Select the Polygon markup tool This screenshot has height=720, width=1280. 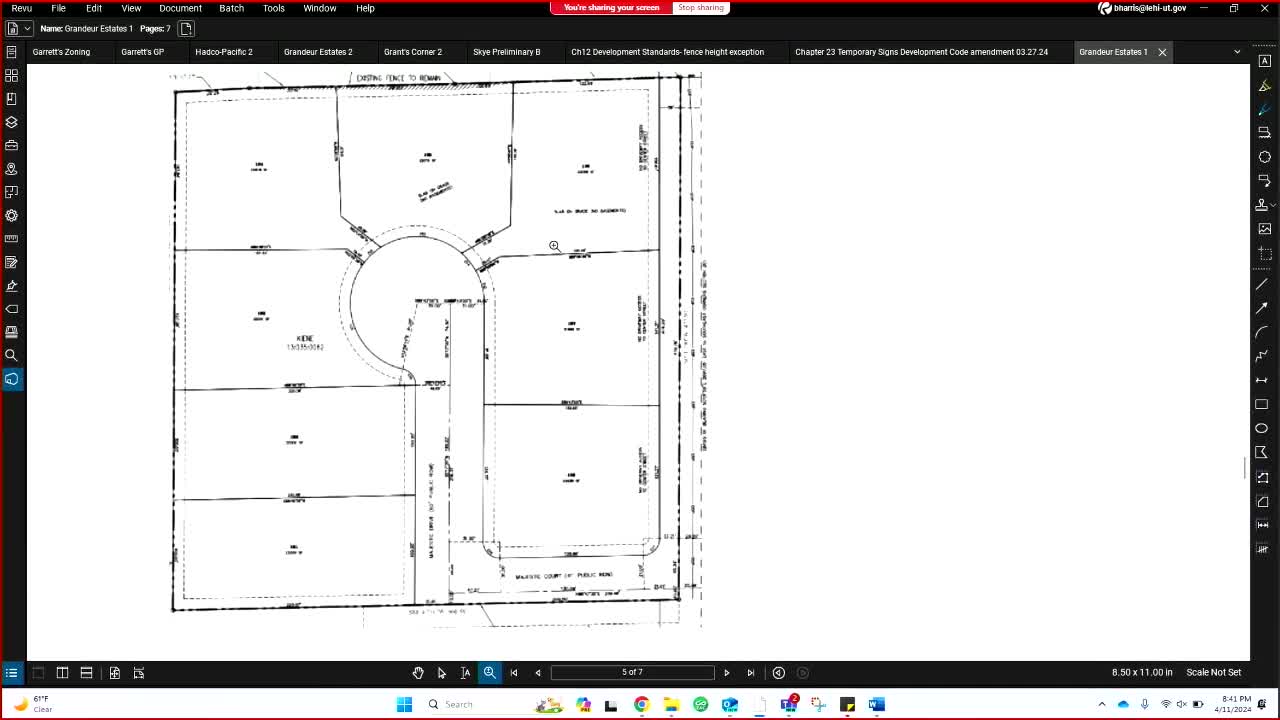pos(1262,452)
